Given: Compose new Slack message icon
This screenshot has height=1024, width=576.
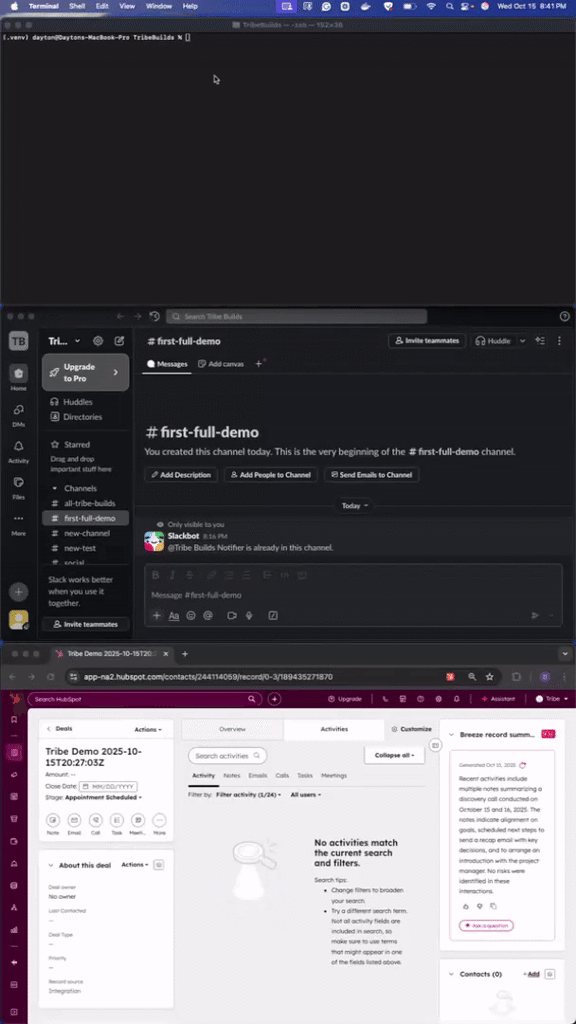Looking at the screenshot, I should pos(120,341).
